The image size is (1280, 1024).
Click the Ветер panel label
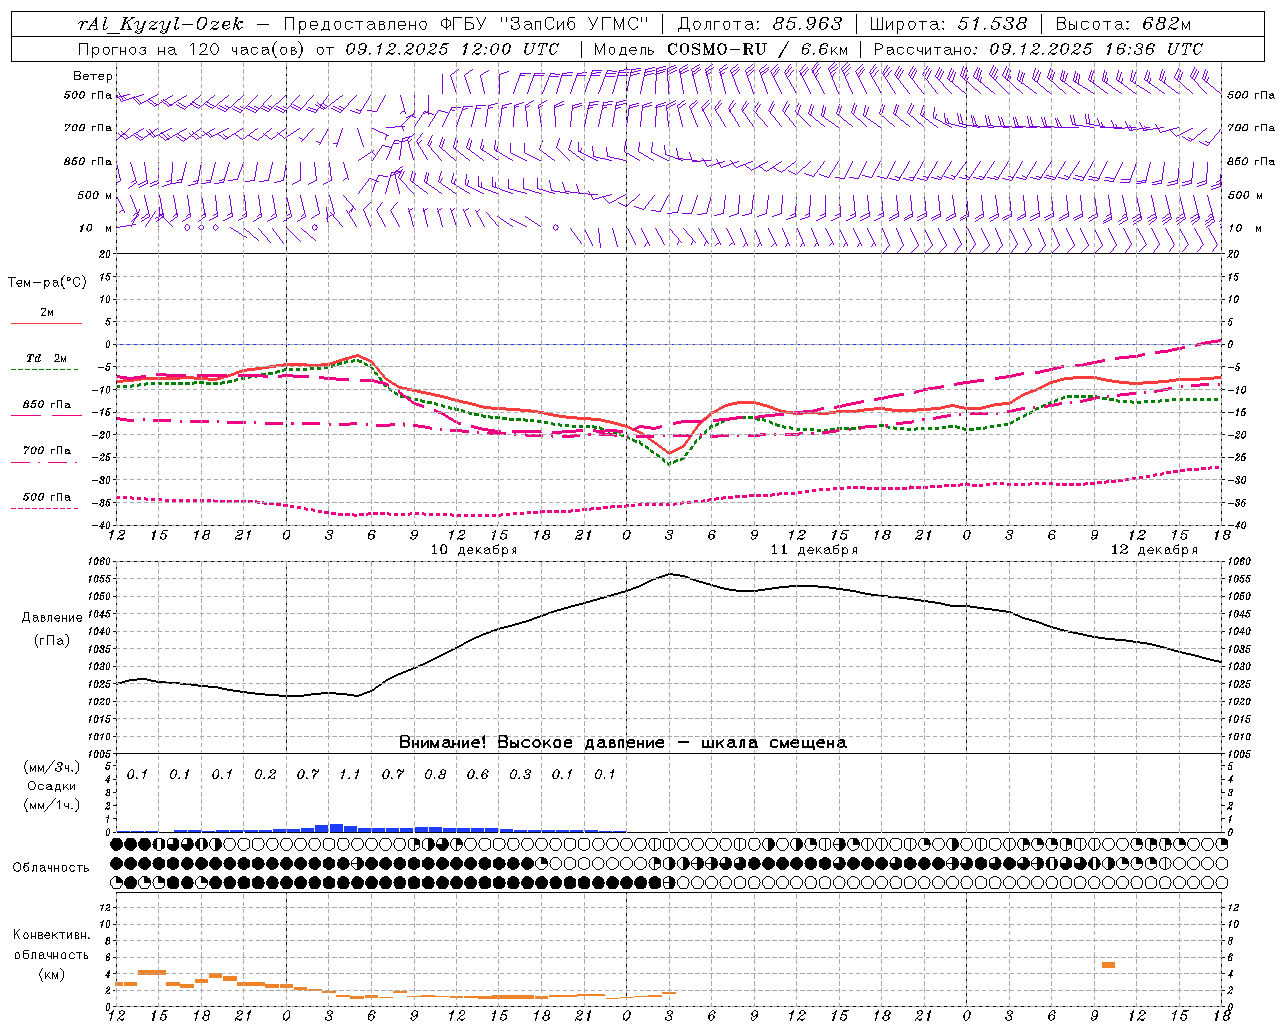[x=93, y=76]
